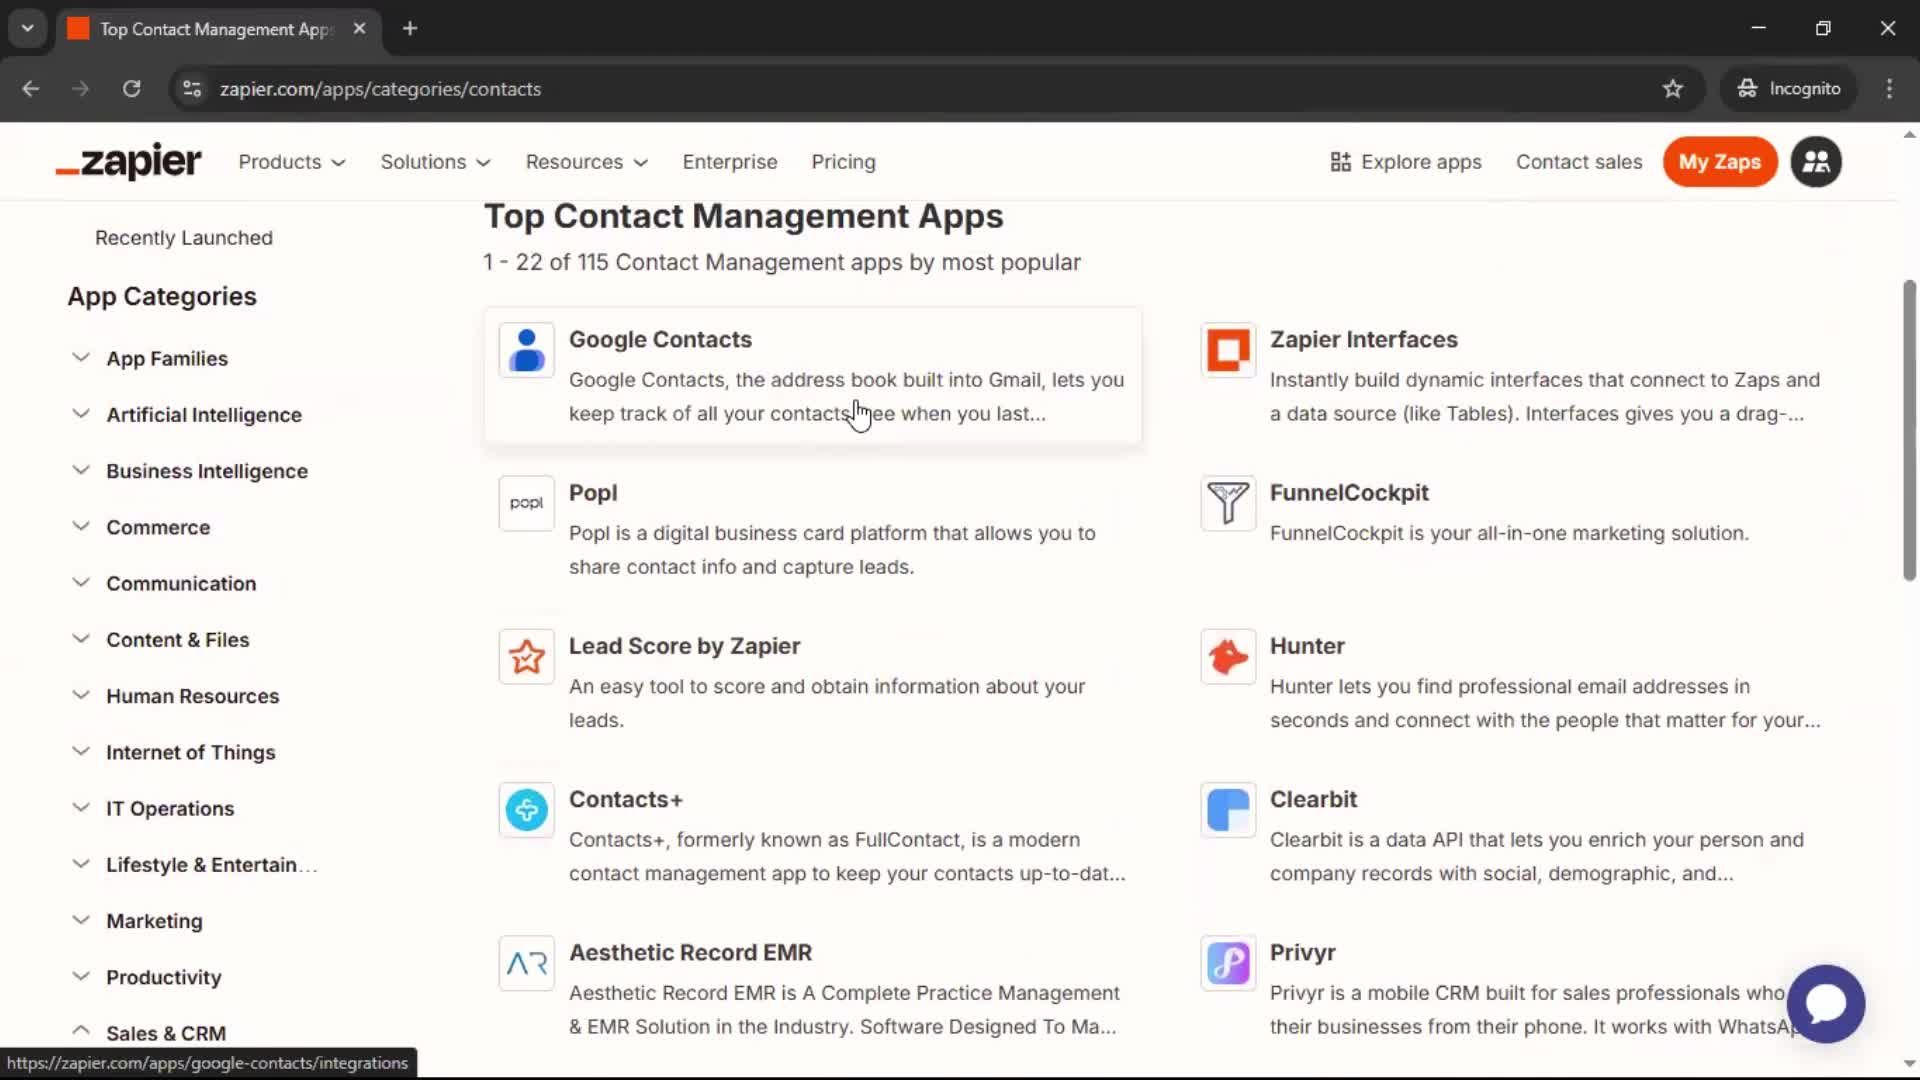
Task: Click Explore apps
Action: pos(1406,162)
